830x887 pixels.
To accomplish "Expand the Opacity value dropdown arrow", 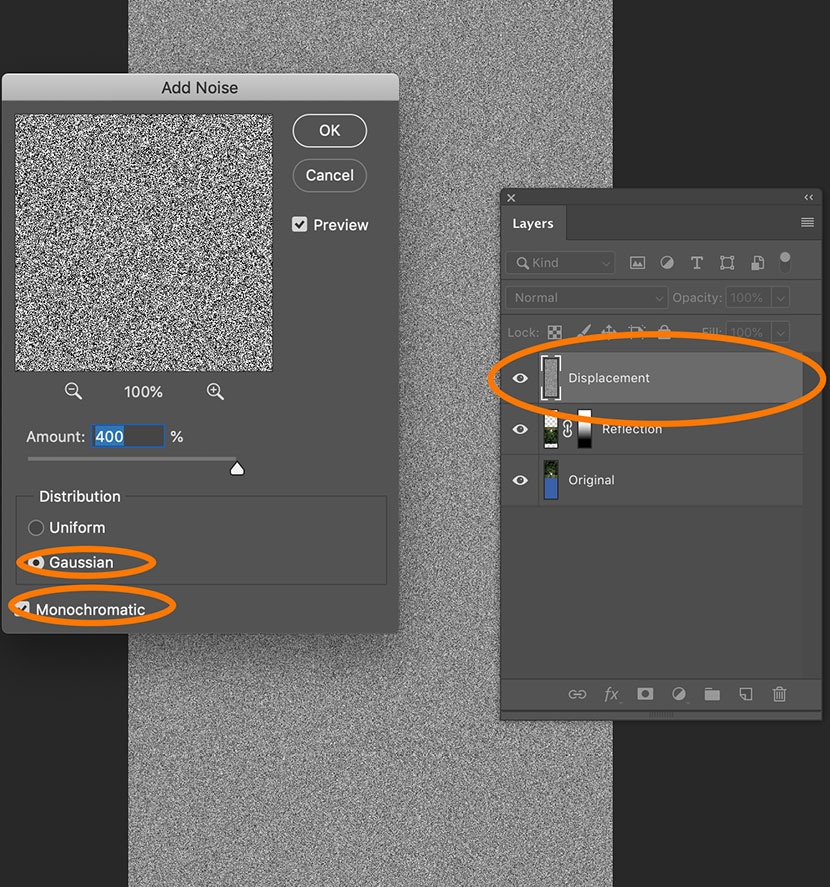I will 780,298.
